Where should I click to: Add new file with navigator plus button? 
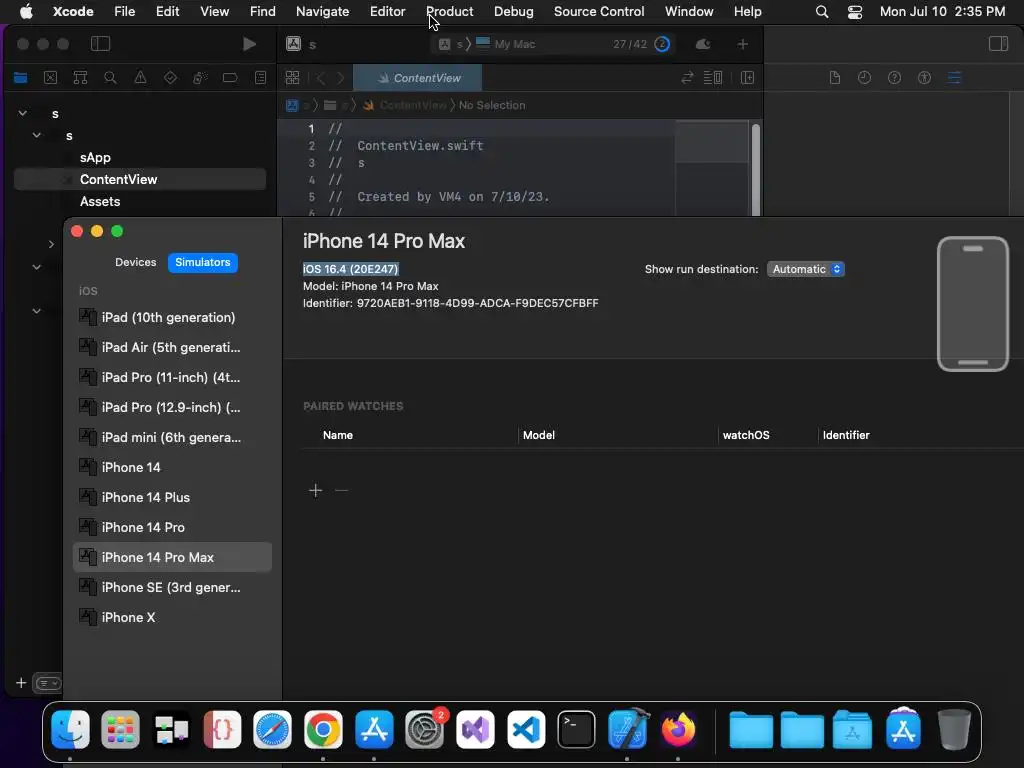tap(21, 682)
